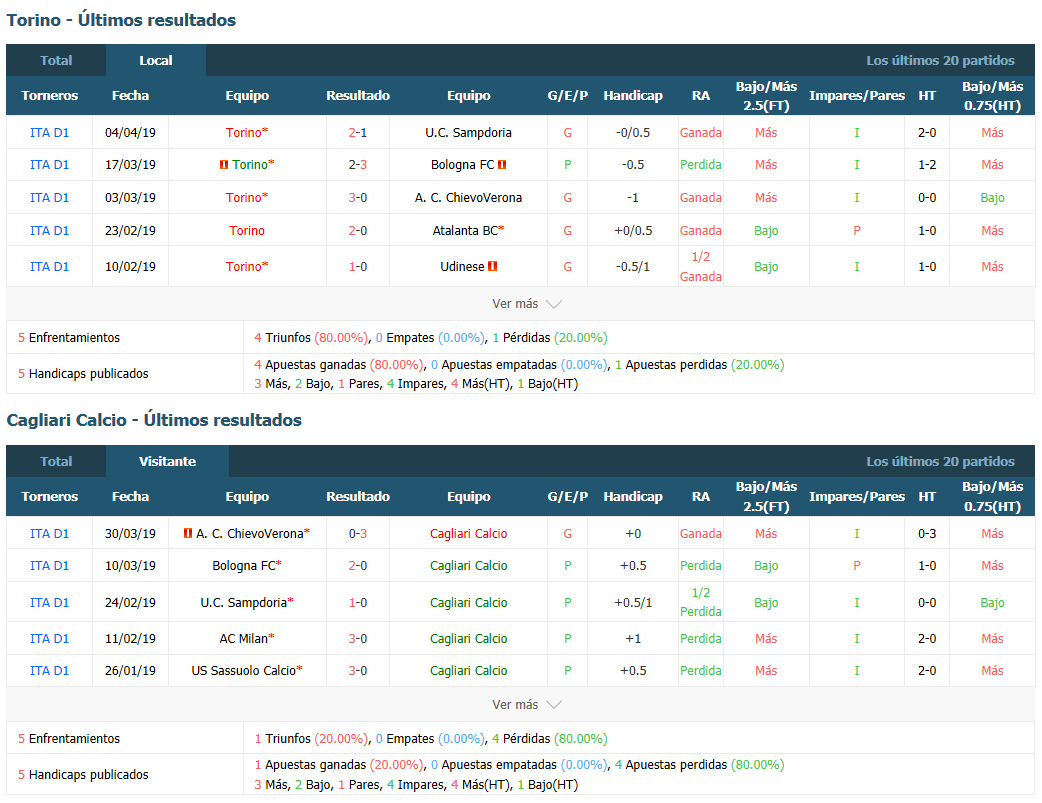
Task: Click the 2-3 result against Bologna FC
Action: pos(358,165)
